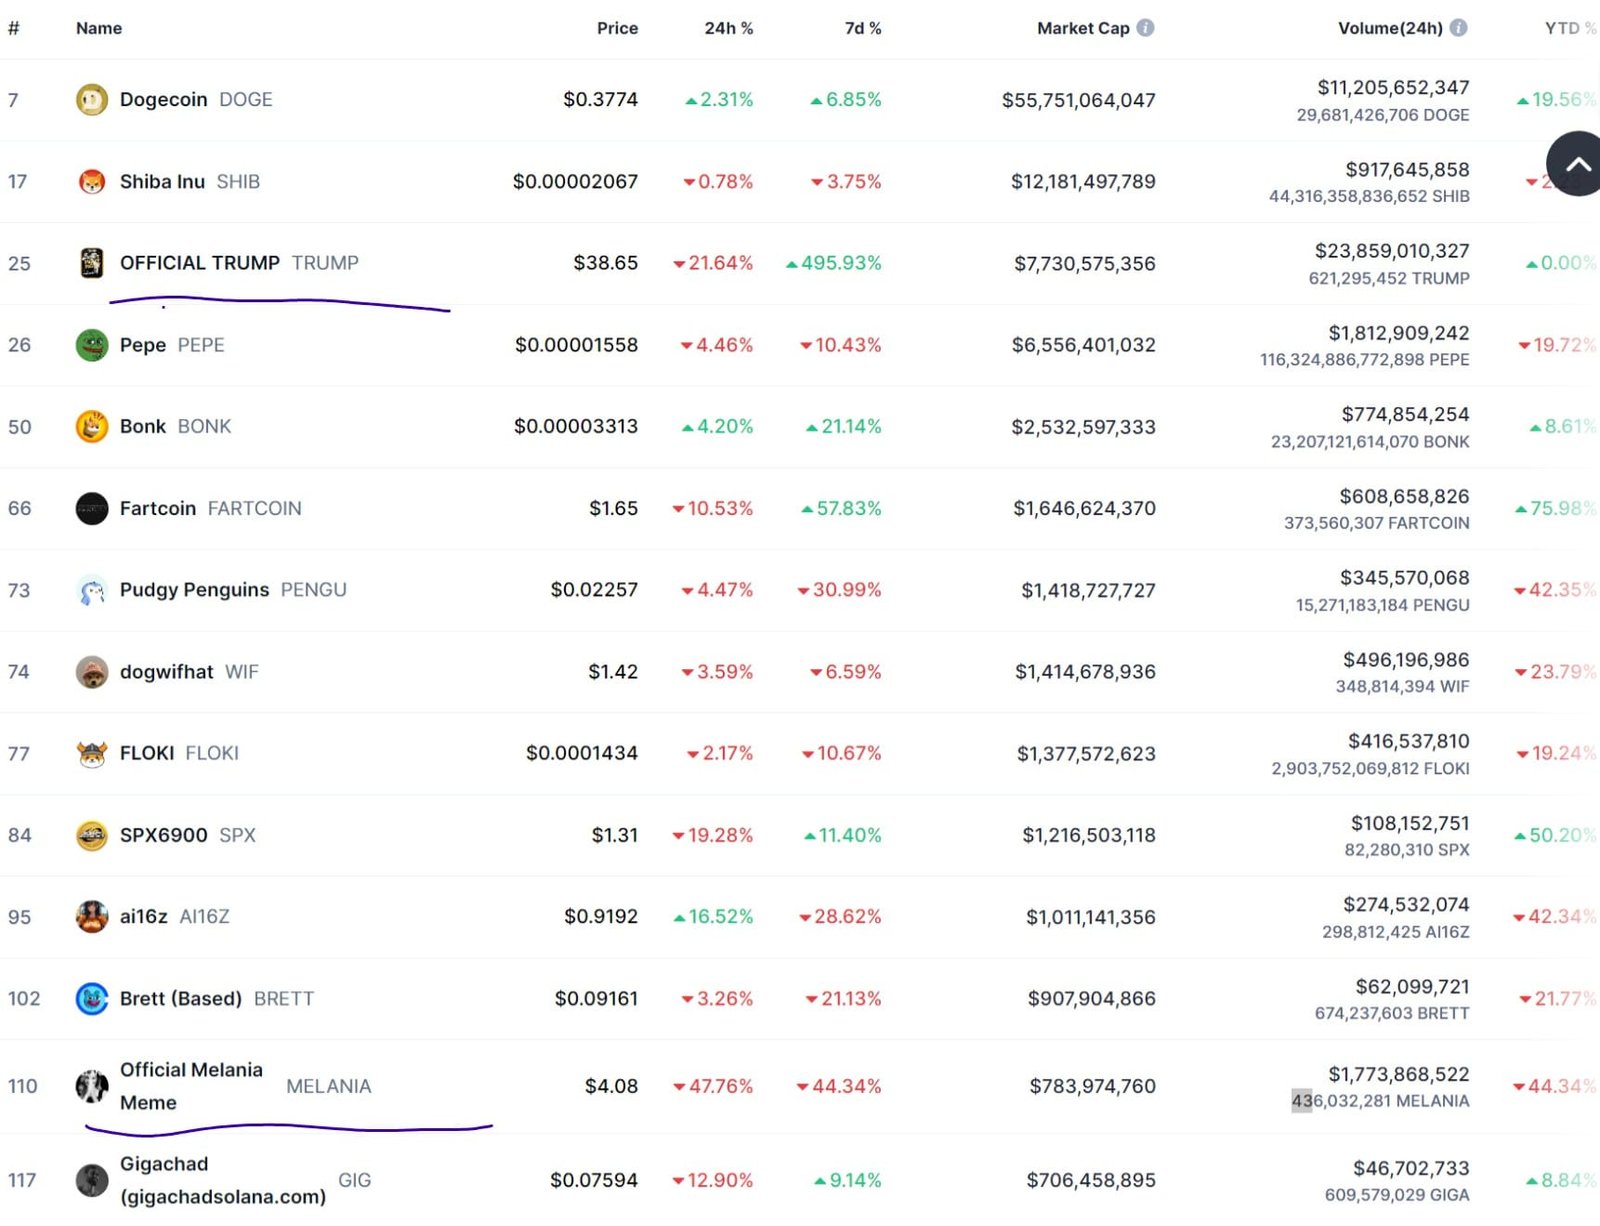Click the Bonk coin logo
The width and height of the screenshot is (1600, 1226).
91,426
